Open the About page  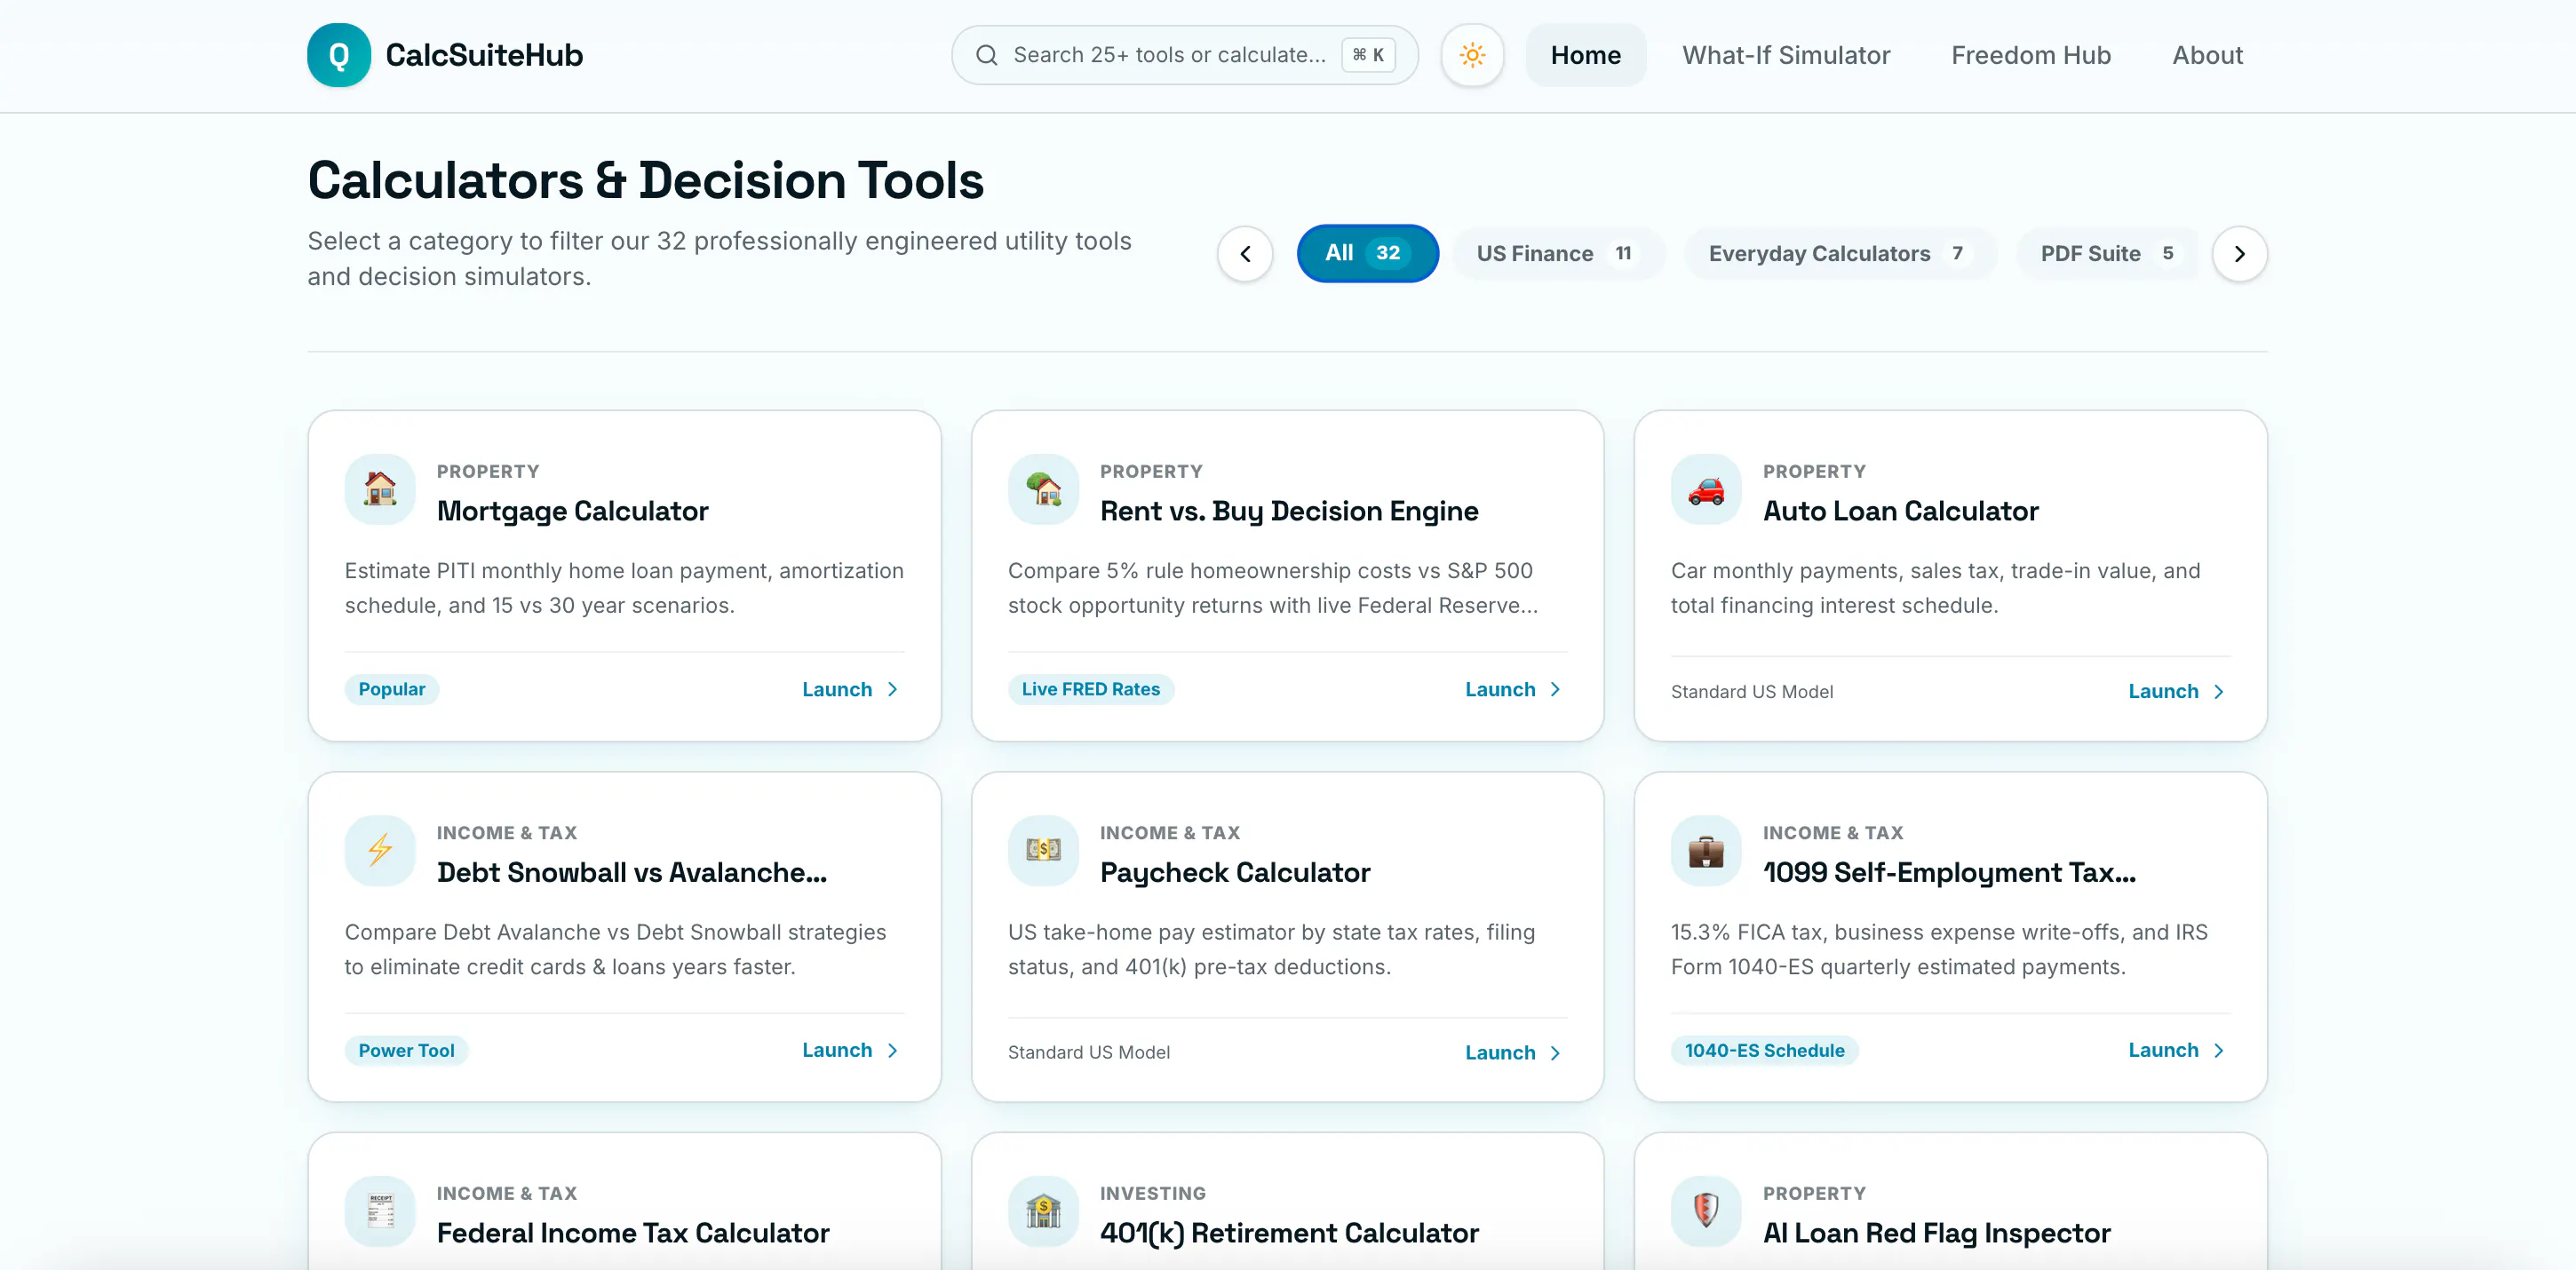click(2207, 55)
